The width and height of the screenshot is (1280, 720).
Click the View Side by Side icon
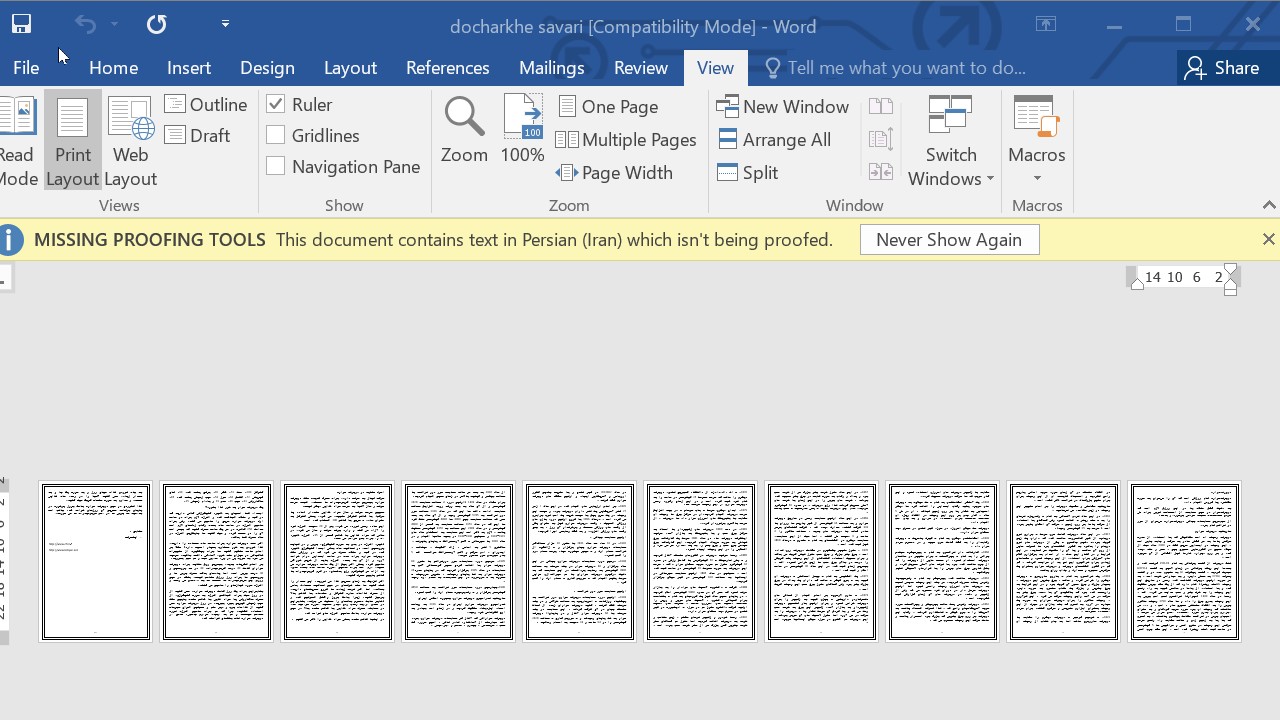coord(881,107)
